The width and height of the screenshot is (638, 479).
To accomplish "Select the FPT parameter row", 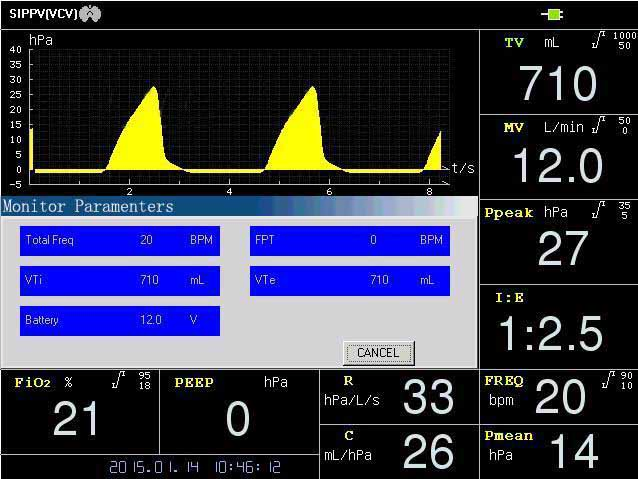I will click(x=349, y=241).
